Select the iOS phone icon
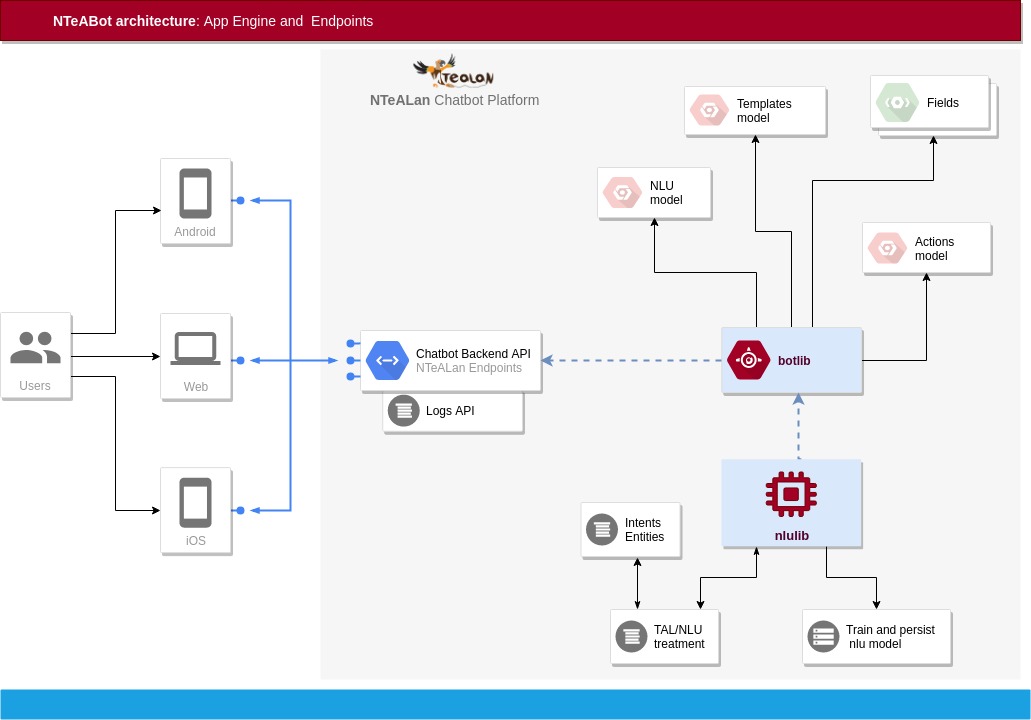Screen dimensions: 1031x720 click(x=195, y=503)
